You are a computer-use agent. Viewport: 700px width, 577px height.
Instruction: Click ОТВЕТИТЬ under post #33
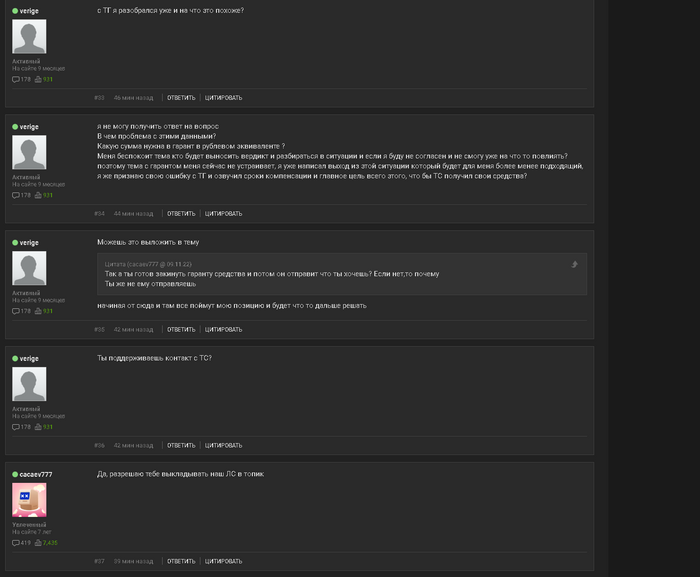(x=181, y=98)
